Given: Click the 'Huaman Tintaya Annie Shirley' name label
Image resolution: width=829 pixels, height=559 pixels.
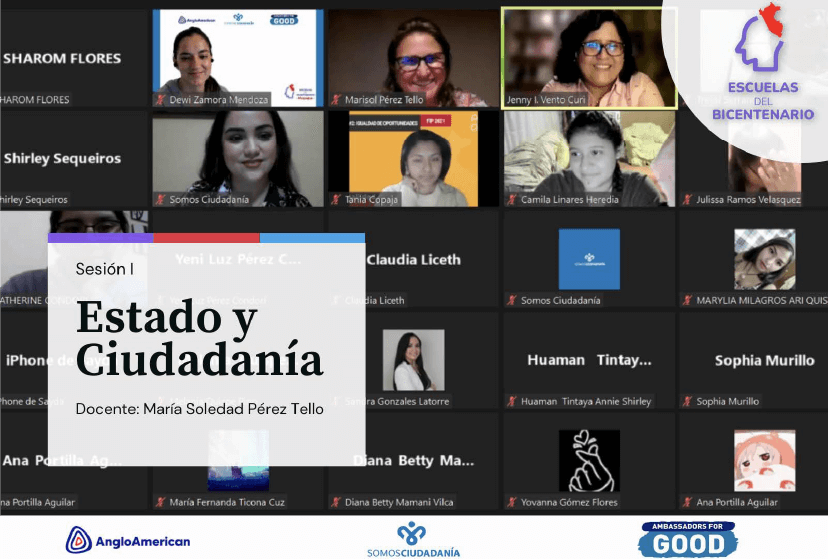Looking at the screenshot, I should (586, 401).
